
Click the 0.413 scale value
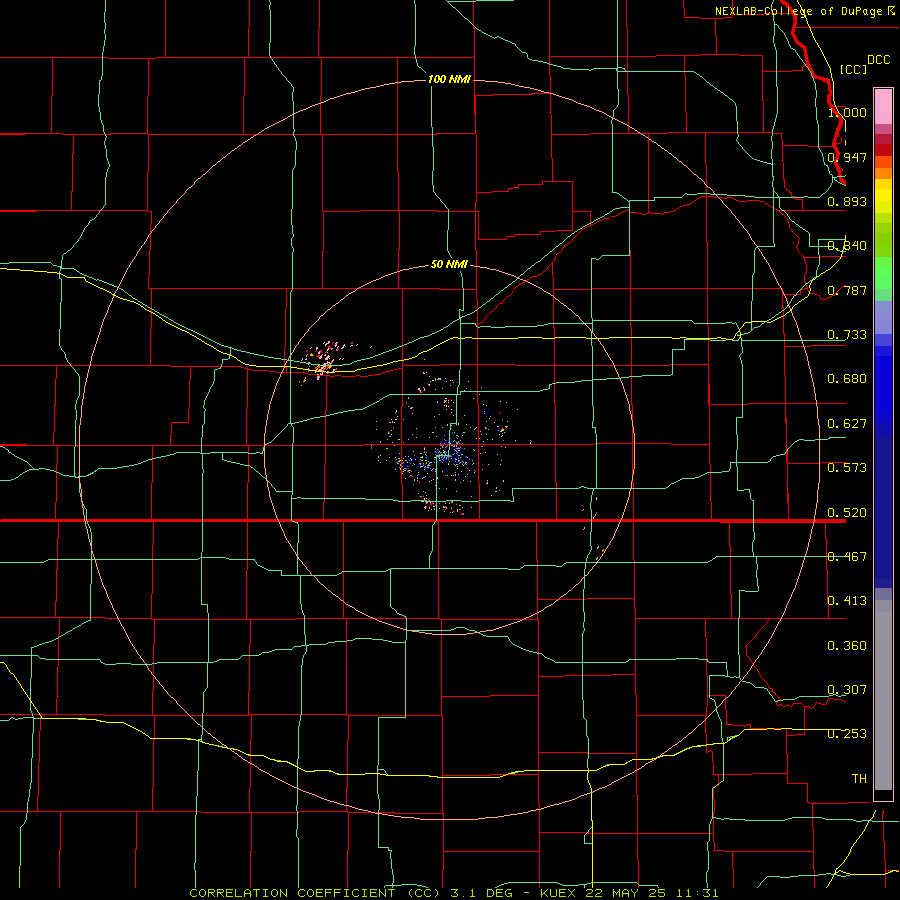coord(847,601)
